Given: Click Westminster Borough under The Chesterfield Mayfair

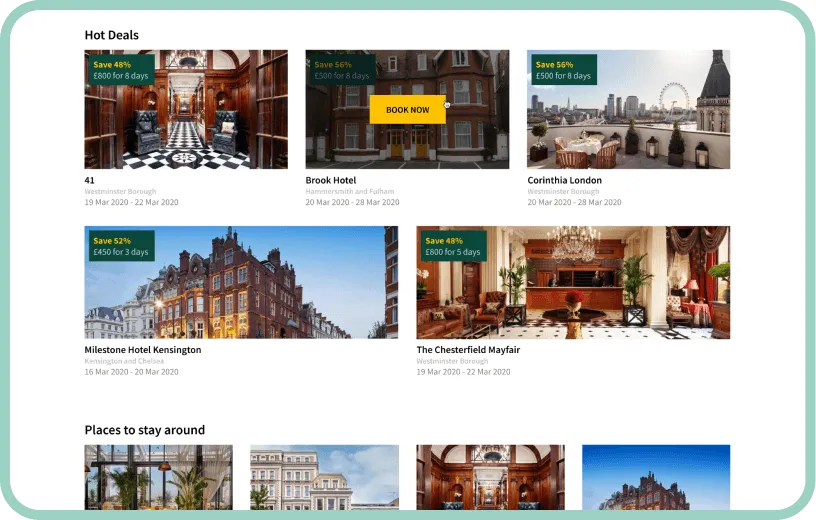Looking at the screenshot, I should point(452,361).
